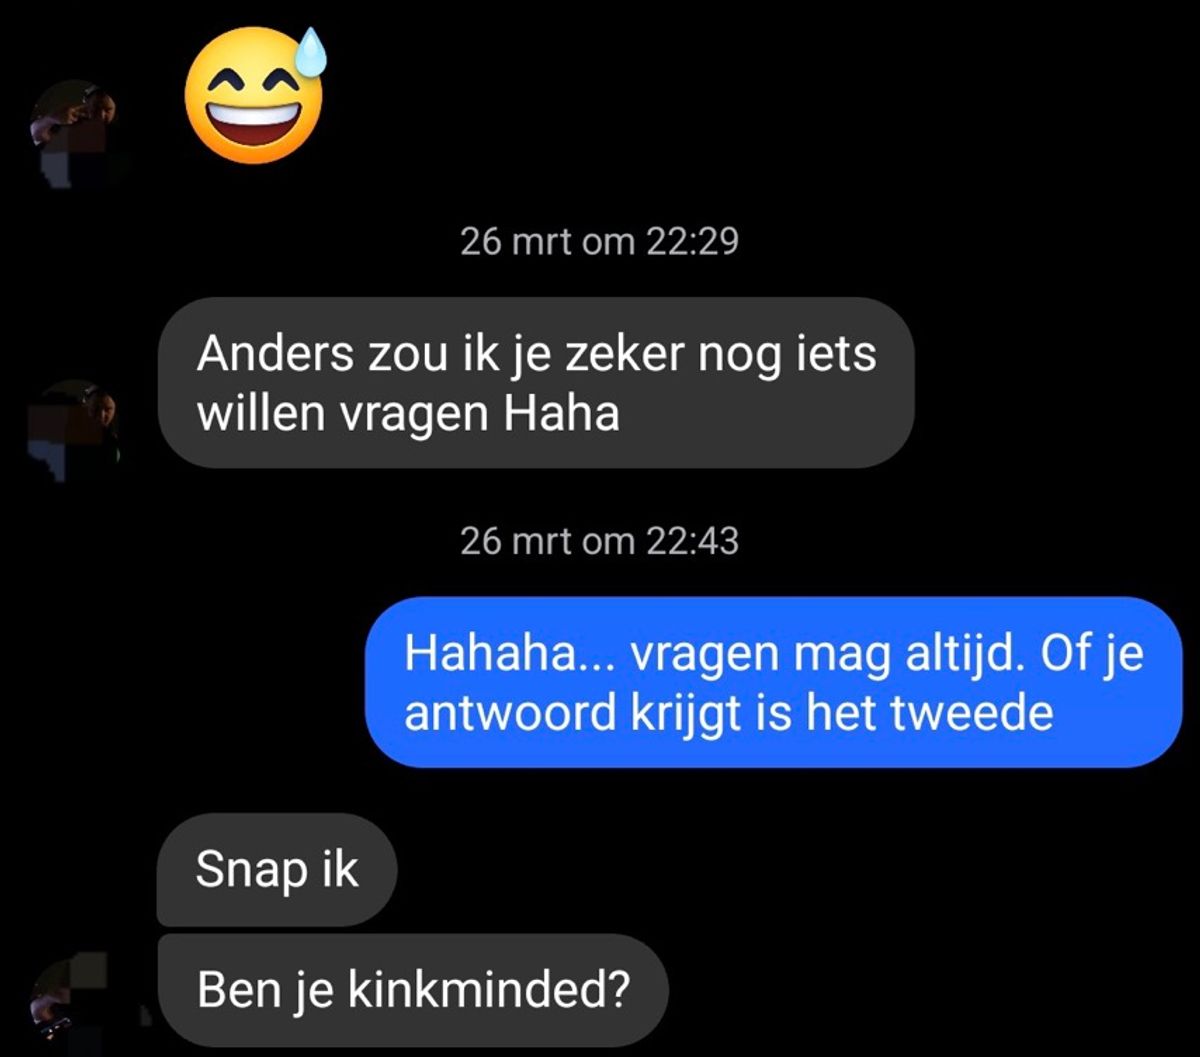Tap the "Anders zou ik je zeker" bubble

(x=537, y=383)
